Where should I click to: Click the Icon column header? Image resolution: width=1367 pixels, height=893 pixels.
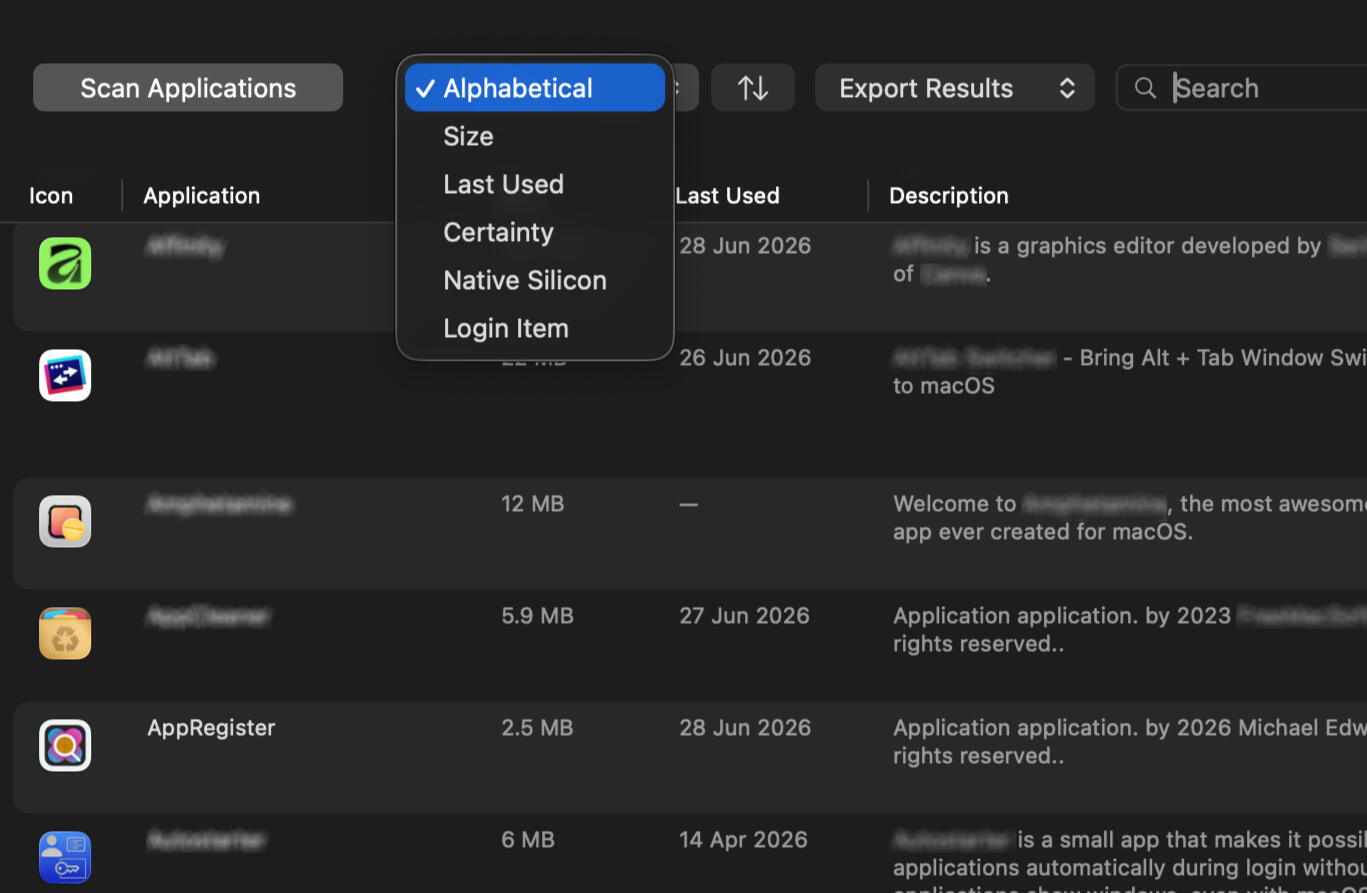[51, 196]
